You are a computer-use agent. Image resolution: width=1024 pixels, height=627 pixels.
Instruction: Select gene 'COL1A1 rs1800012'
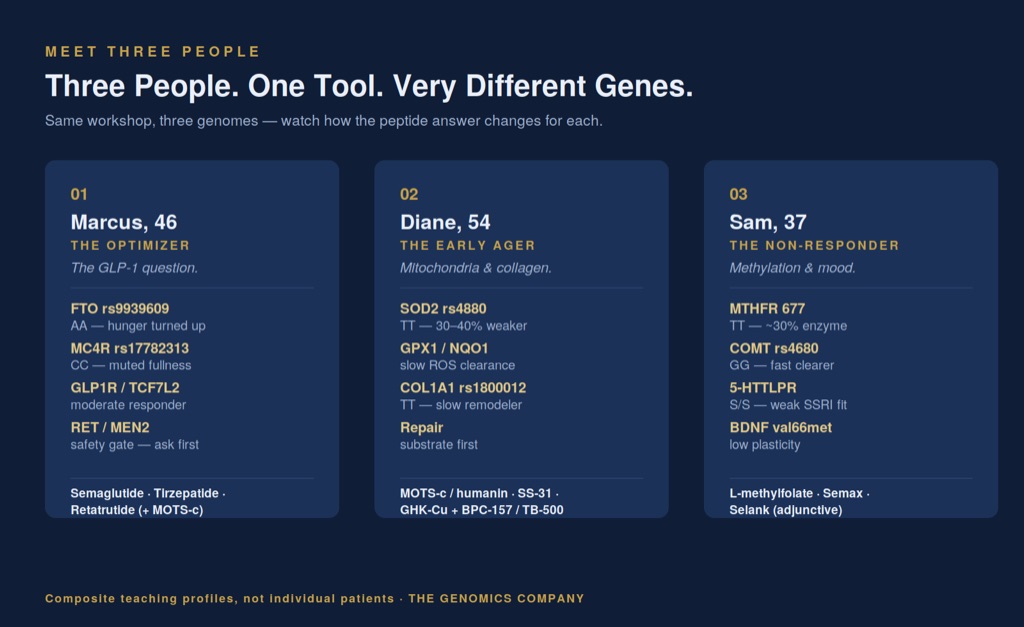(x=463, y=387)
